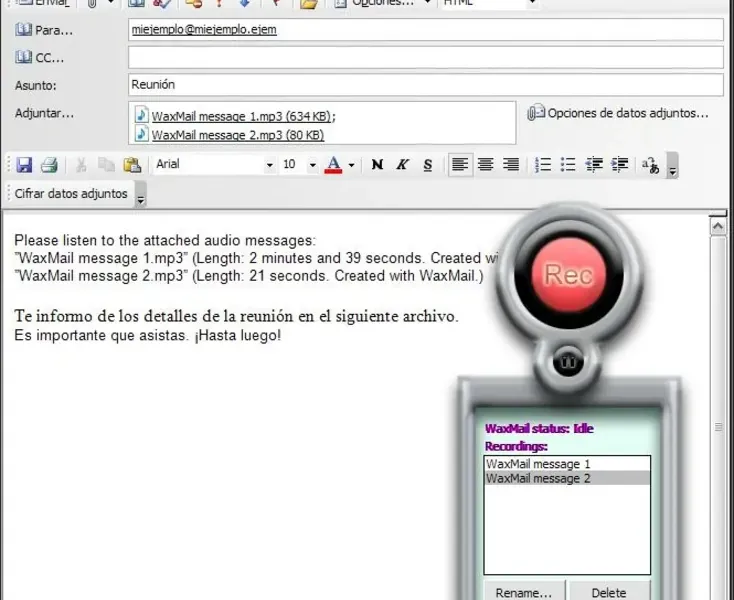Click the small WaxMail pause knob below Rec
Viewport: 734px width, 600px height.
(x=568, y=362)
